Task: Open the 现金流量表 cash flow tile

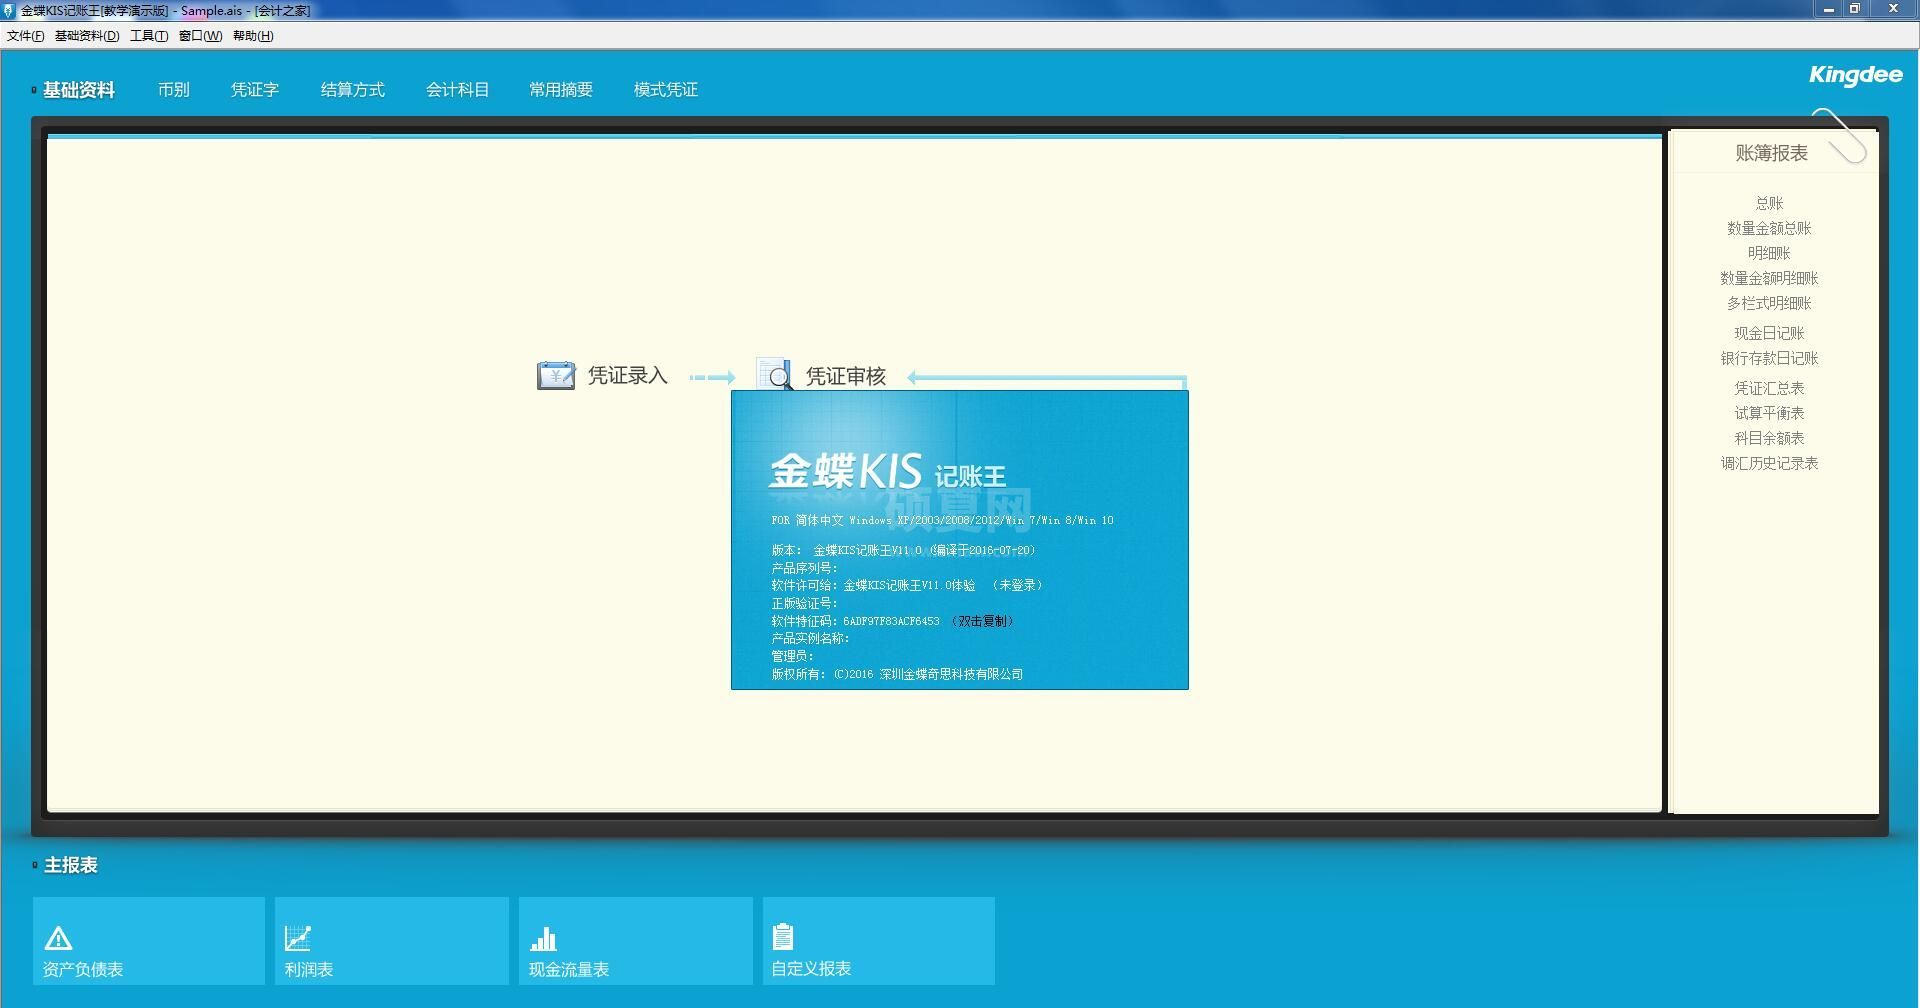Action: coord(636,941)
